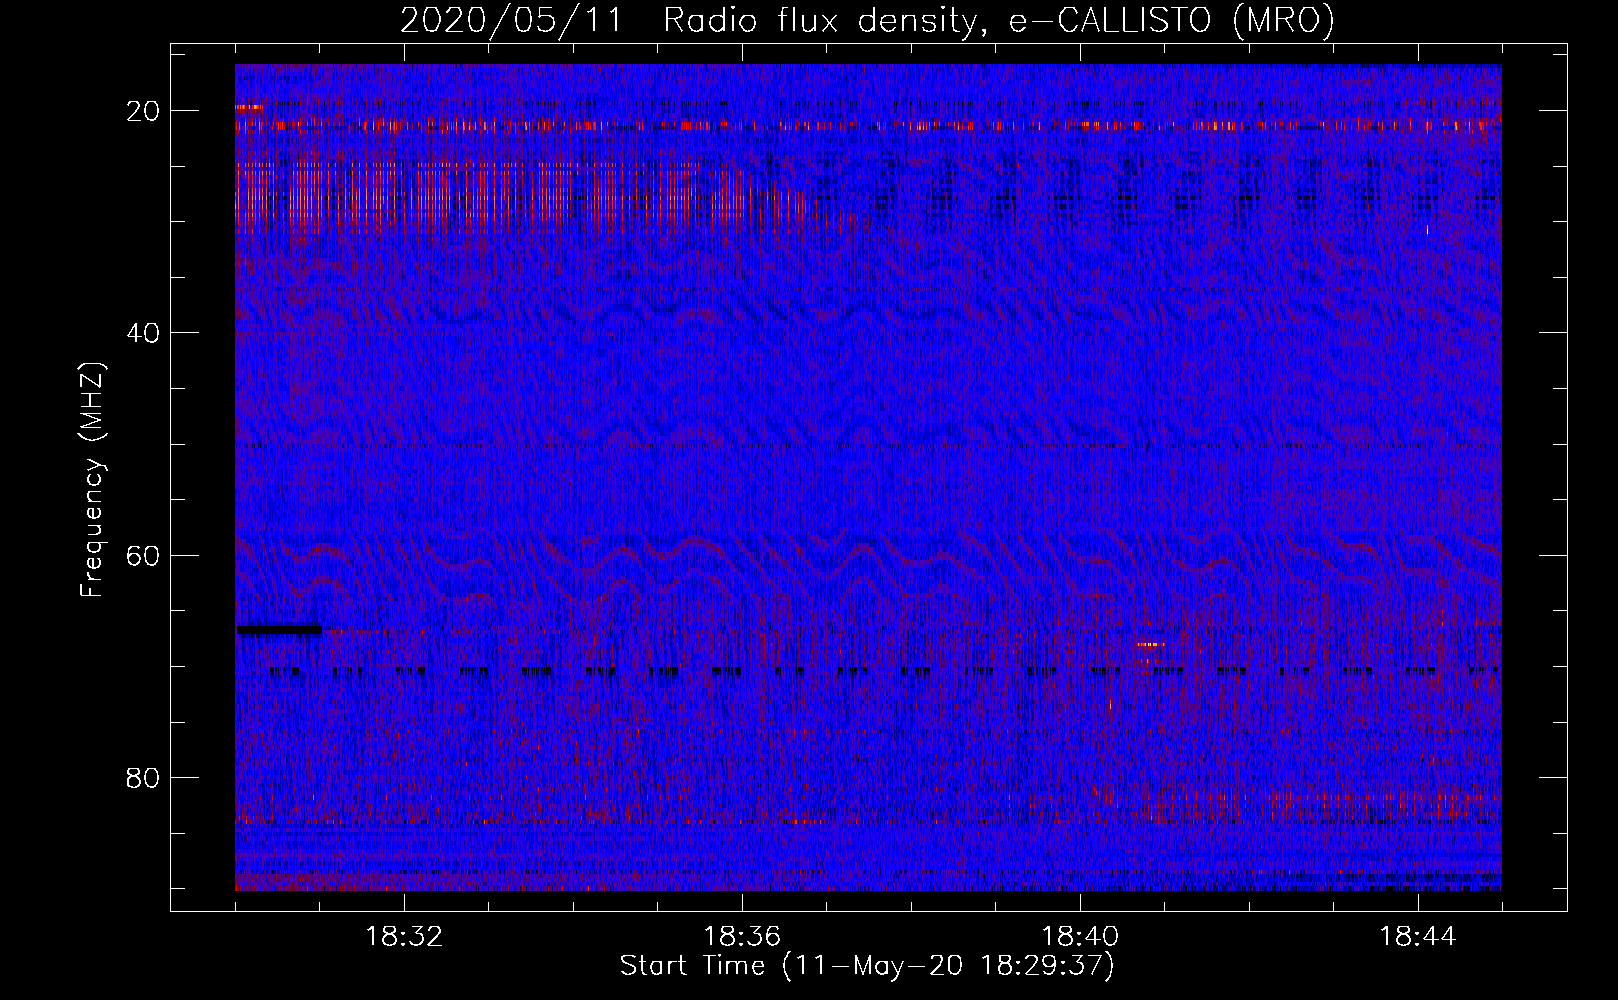Click the '18:44' time tick label
This screenshot has height=1000, width=1618.
(x=1418, y=937)
